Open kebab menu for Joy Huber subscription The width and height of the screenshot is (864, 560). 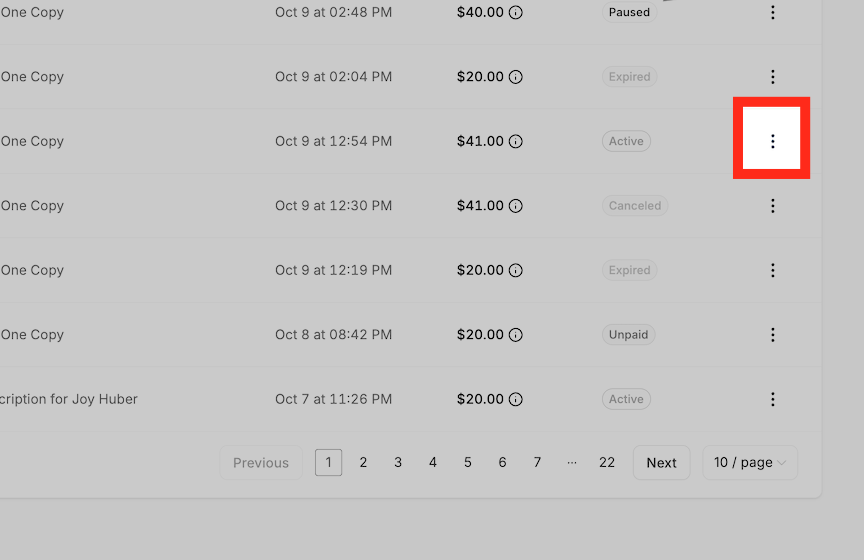click(773, 399)
